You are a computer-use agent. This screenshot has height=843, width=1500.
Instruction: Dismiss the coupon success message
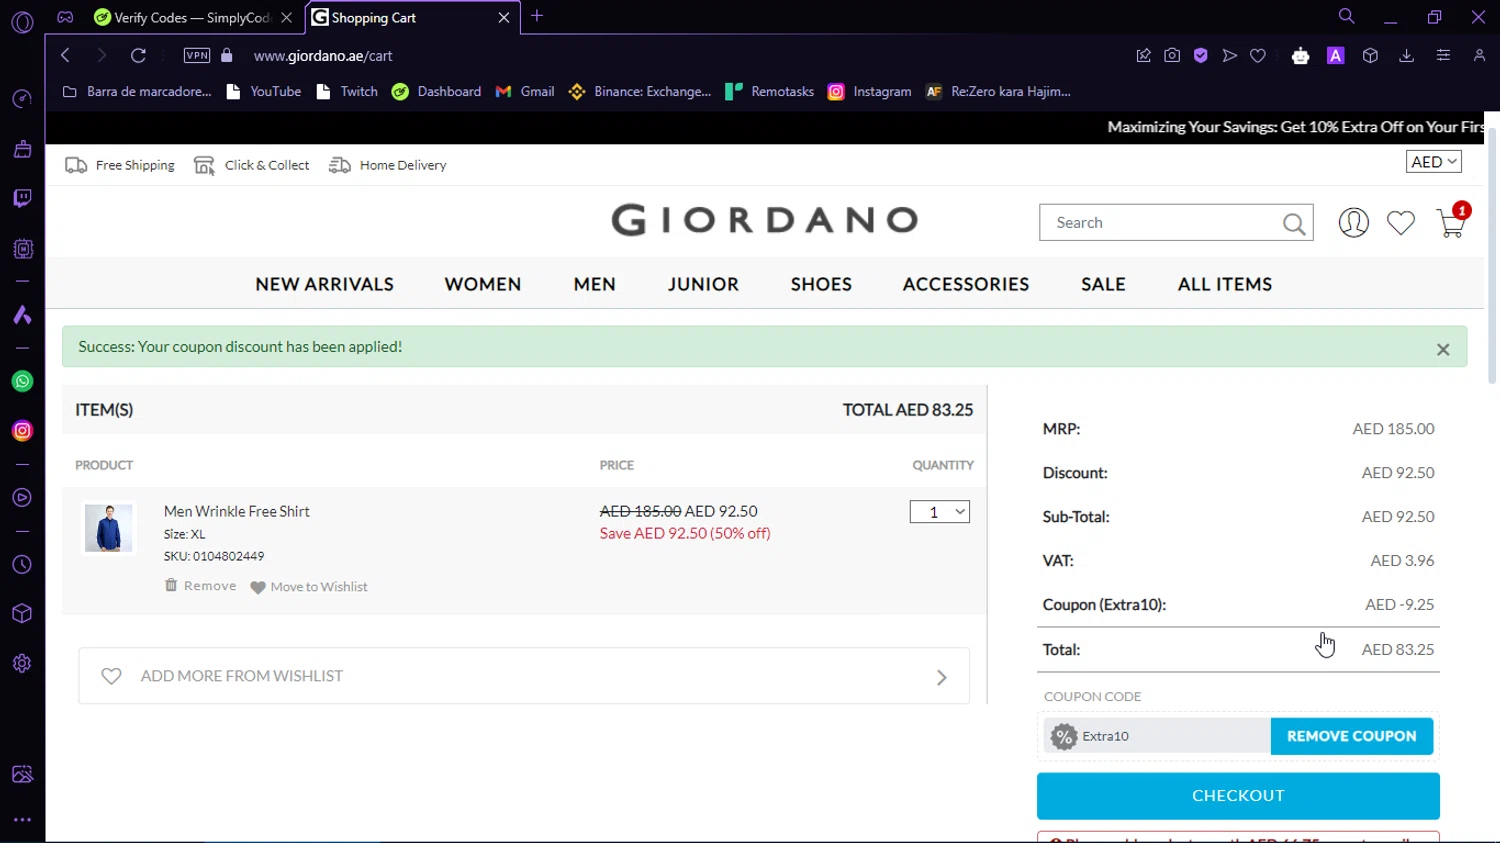1443,349
